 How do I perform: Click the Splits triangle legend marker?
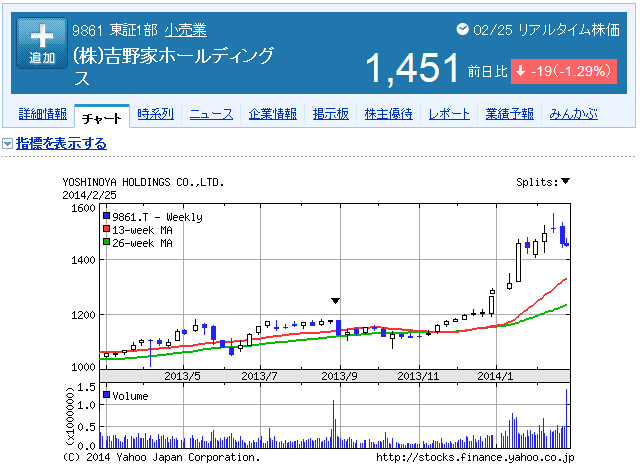(565, 181)
